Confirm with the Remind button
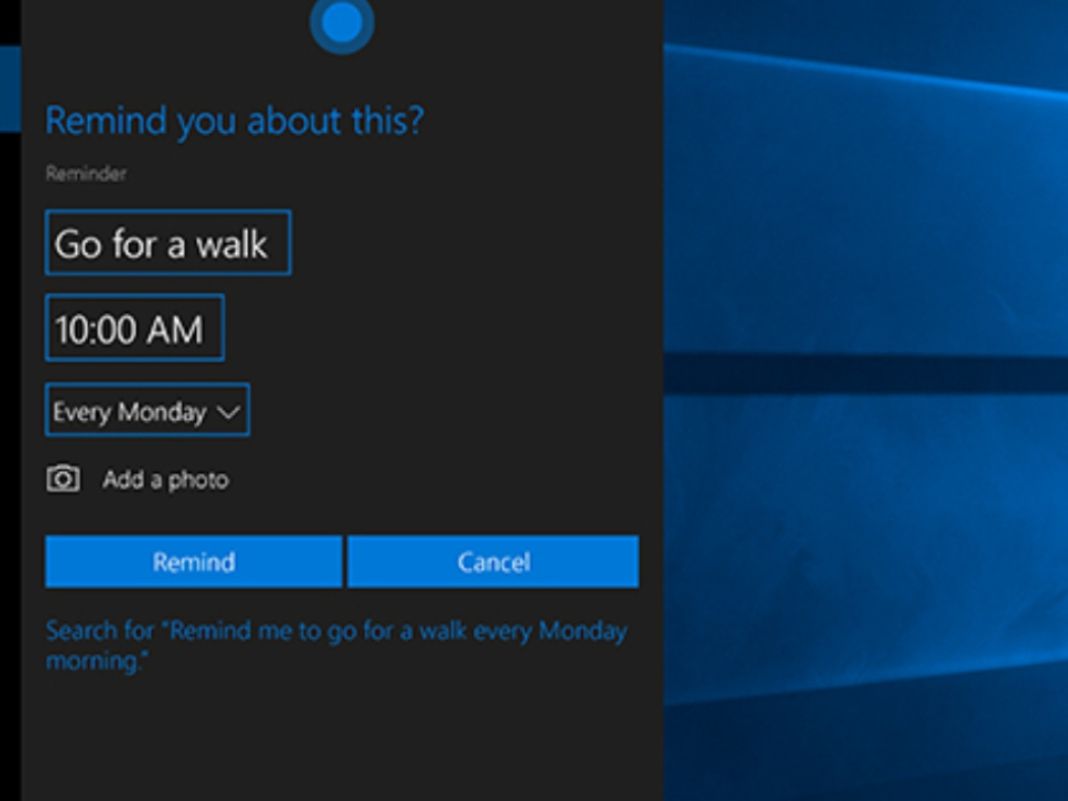 (193, 561)
